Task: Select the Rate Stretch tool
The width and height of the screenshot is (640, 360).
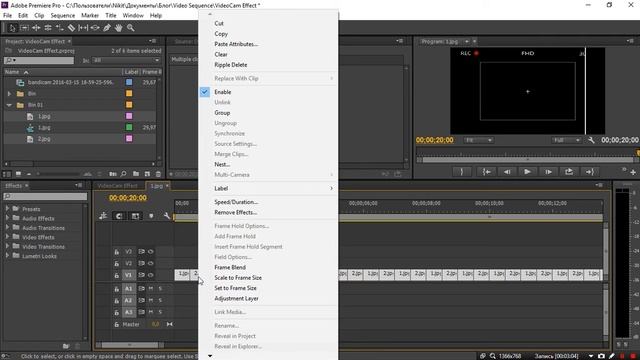Action: click(60, 28)
